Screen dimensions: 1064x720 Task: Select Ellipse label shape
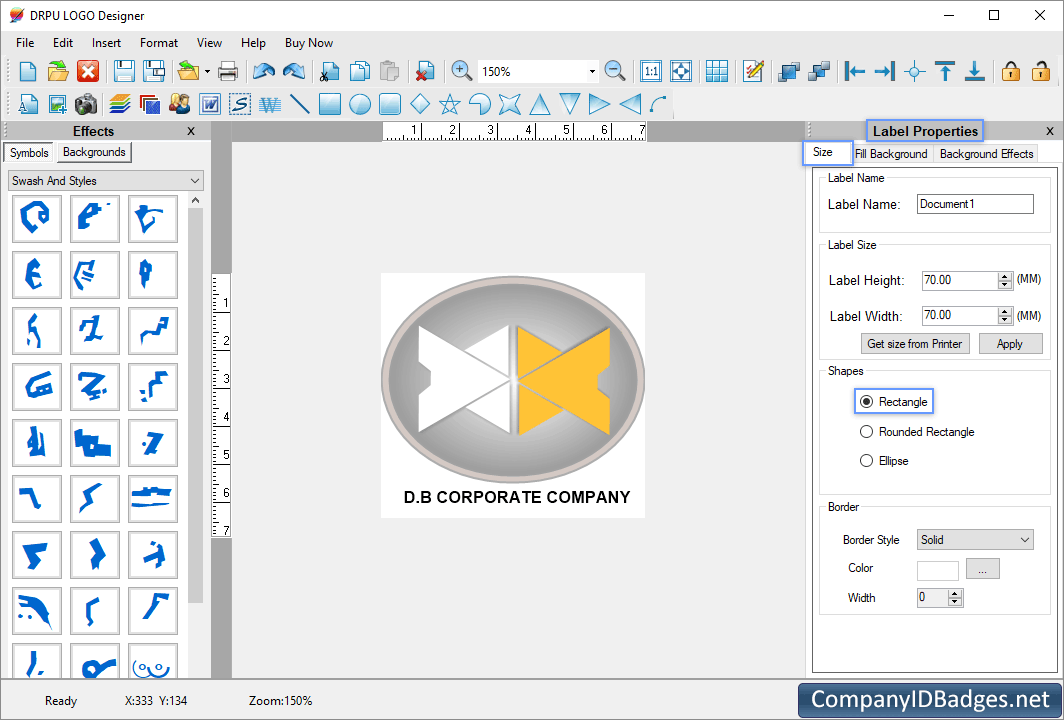click(884, 461)
